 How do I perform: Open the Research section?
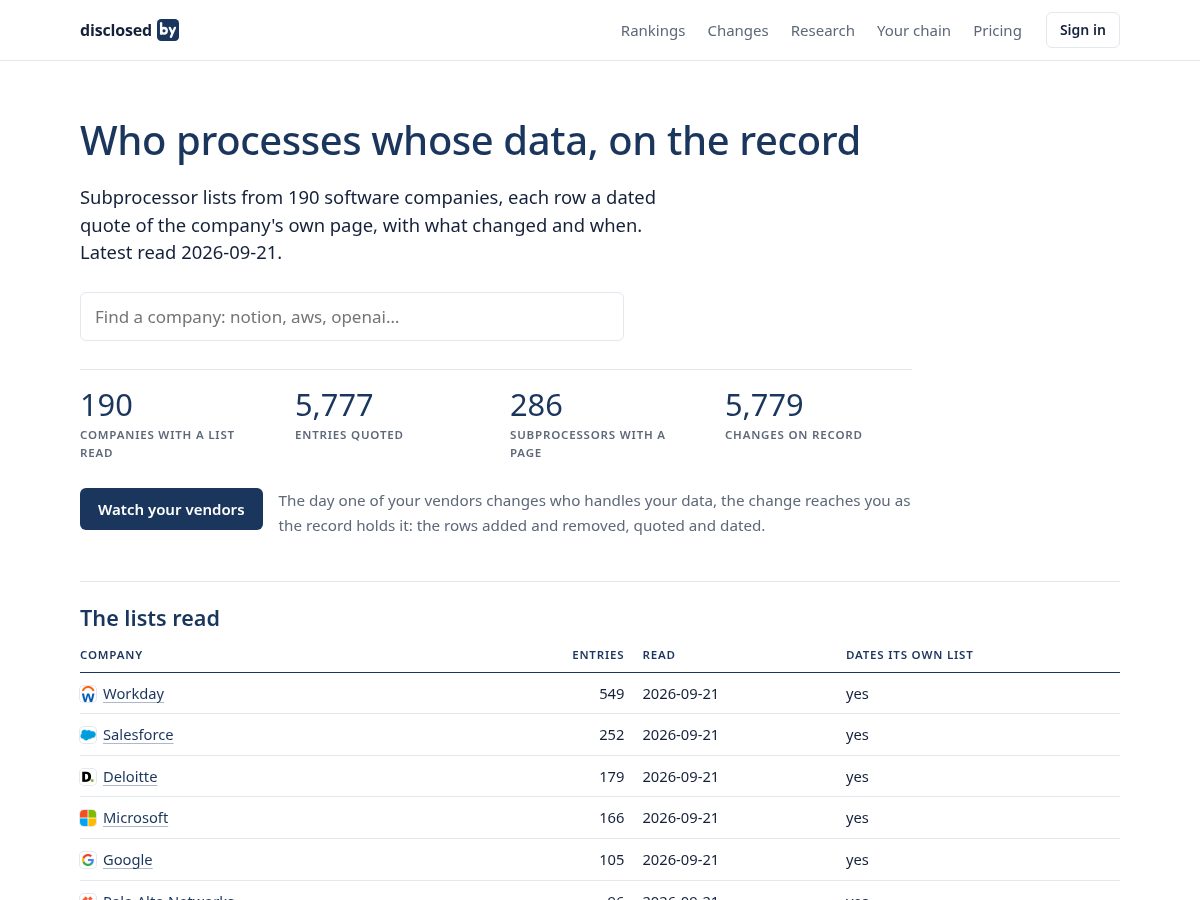(823, 30)
